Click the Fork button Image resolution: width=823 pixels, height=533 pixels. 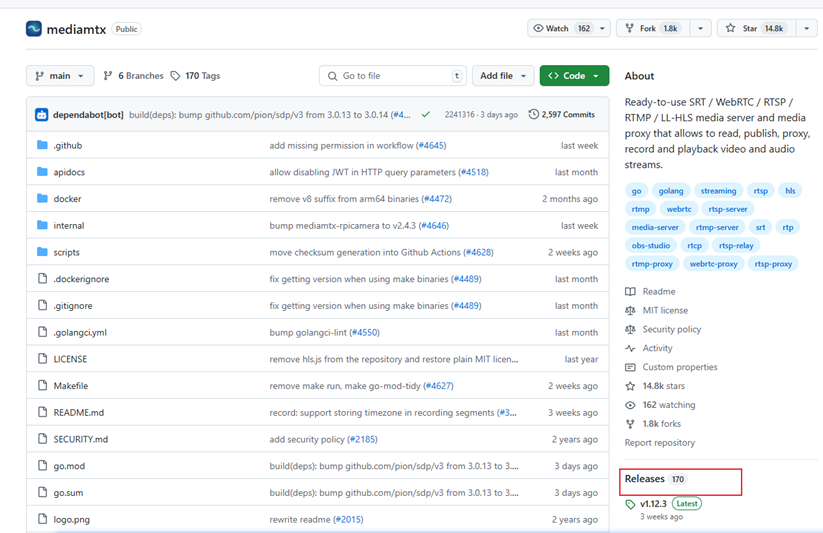(653, 28)
